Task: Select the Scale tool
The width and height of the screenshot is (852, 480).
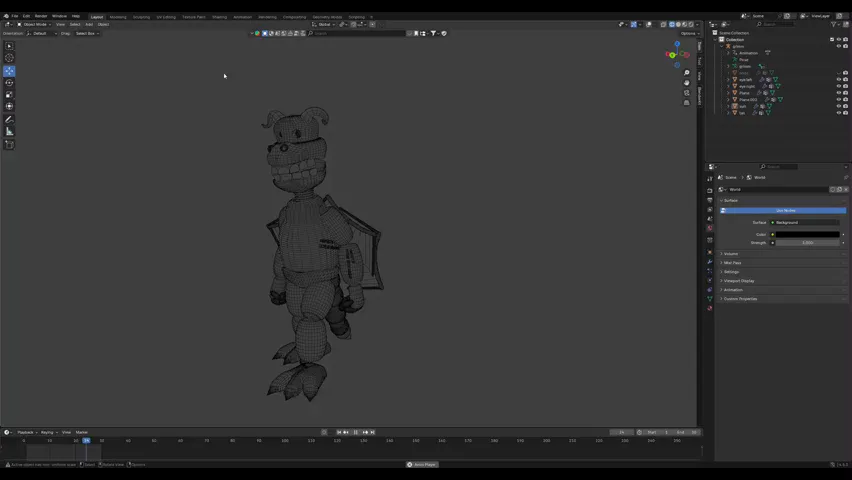Action: coord(9,95)
